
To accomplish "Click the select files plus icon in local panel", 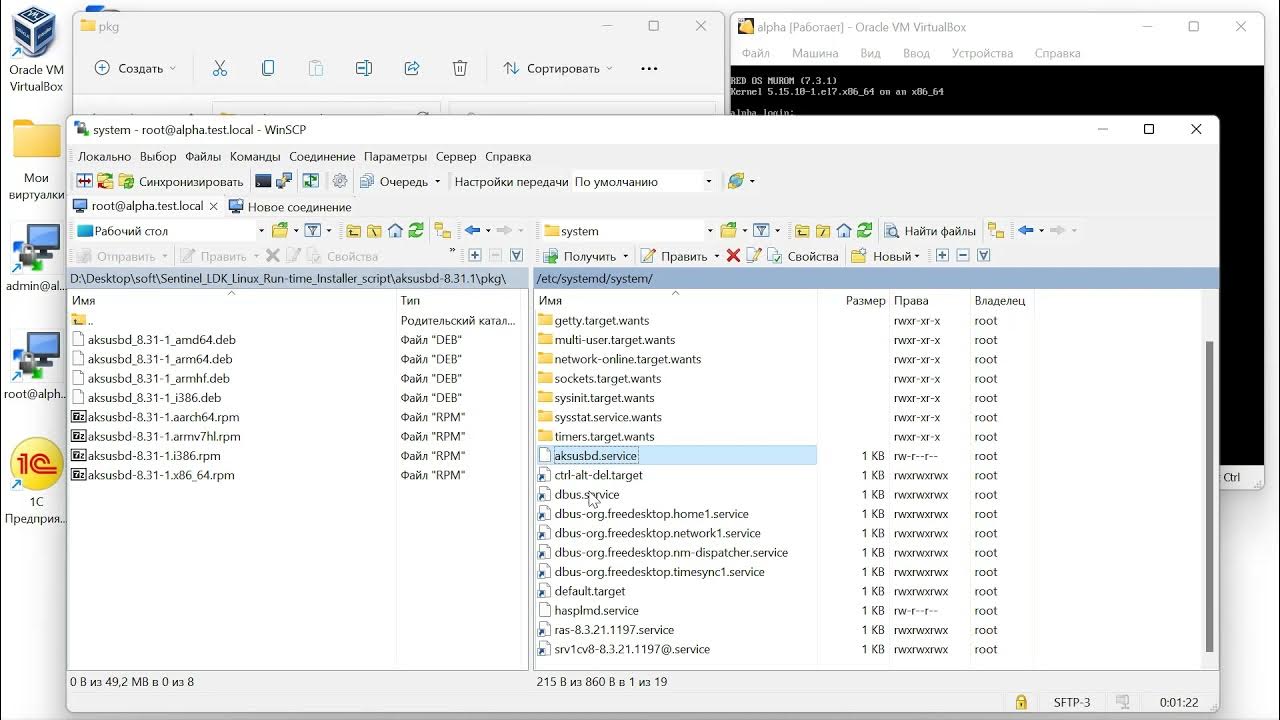I will pyautogui.click(x=475, y=256).
